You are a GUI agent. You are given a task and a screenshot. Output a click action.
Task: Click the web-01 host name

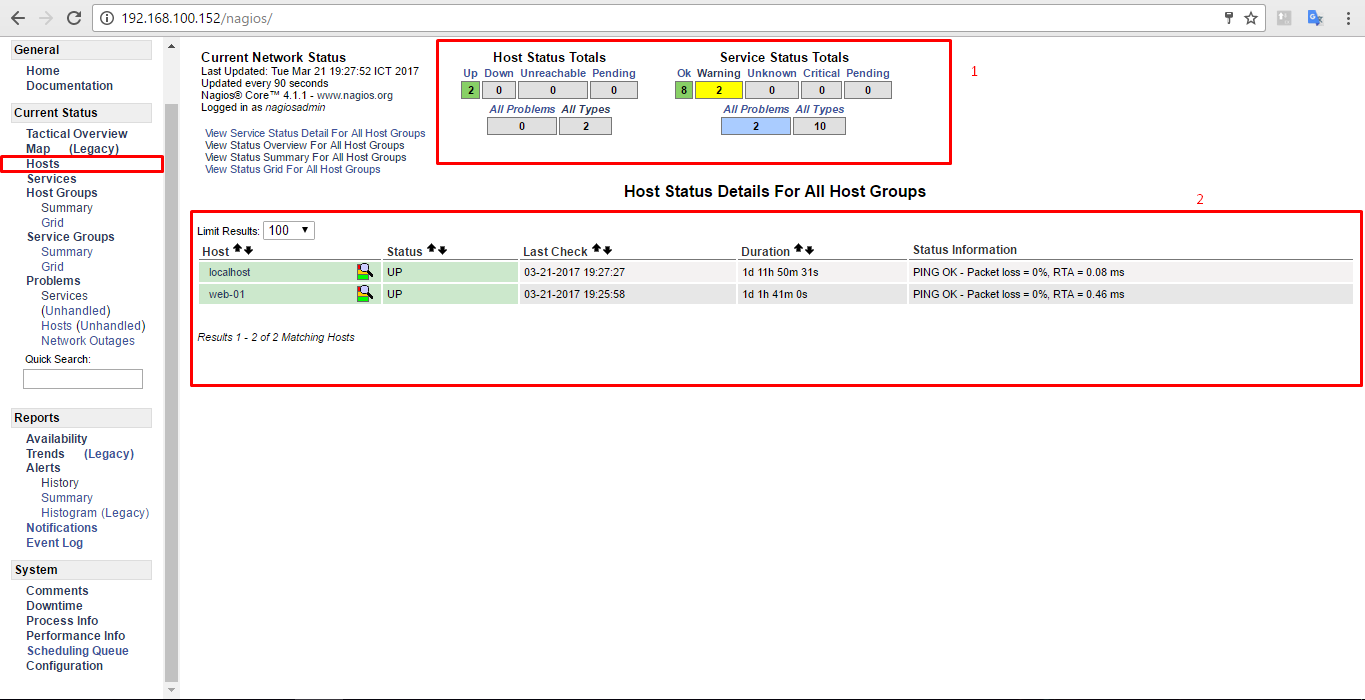pos(227,294)
